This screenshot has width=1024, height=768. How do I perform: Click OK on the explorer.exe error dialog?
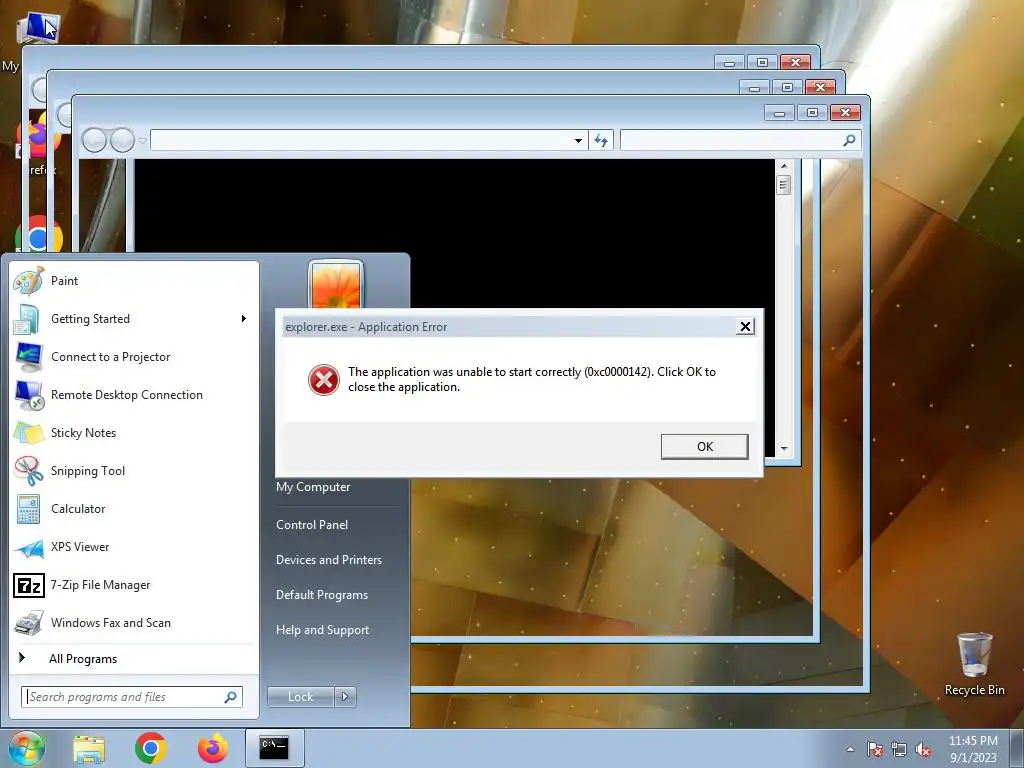point(705,447)
